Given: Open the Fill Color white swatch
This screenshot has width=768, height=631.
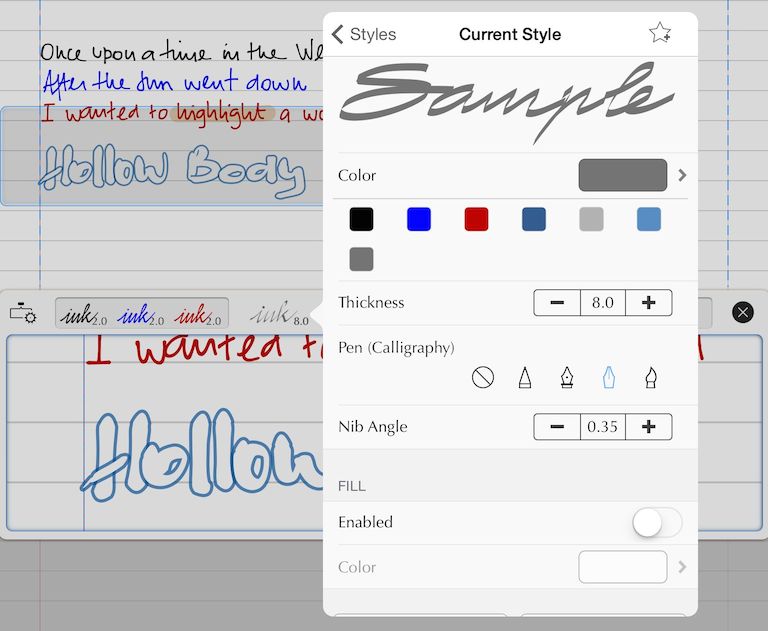Looking at the screenshot, I should click(623, 567).
